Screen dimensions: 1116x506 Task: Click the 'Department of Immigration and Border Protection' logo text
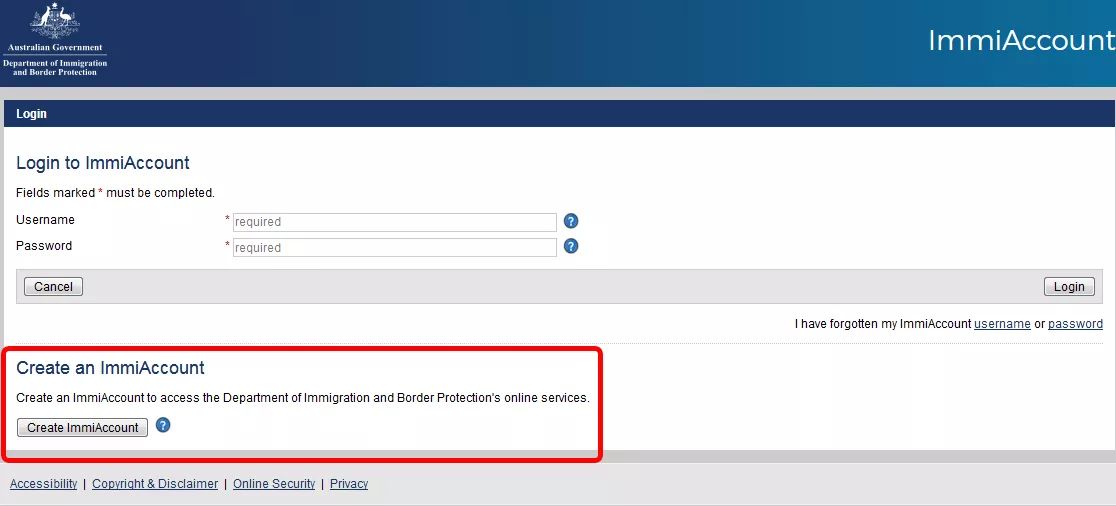click(55, 68)
